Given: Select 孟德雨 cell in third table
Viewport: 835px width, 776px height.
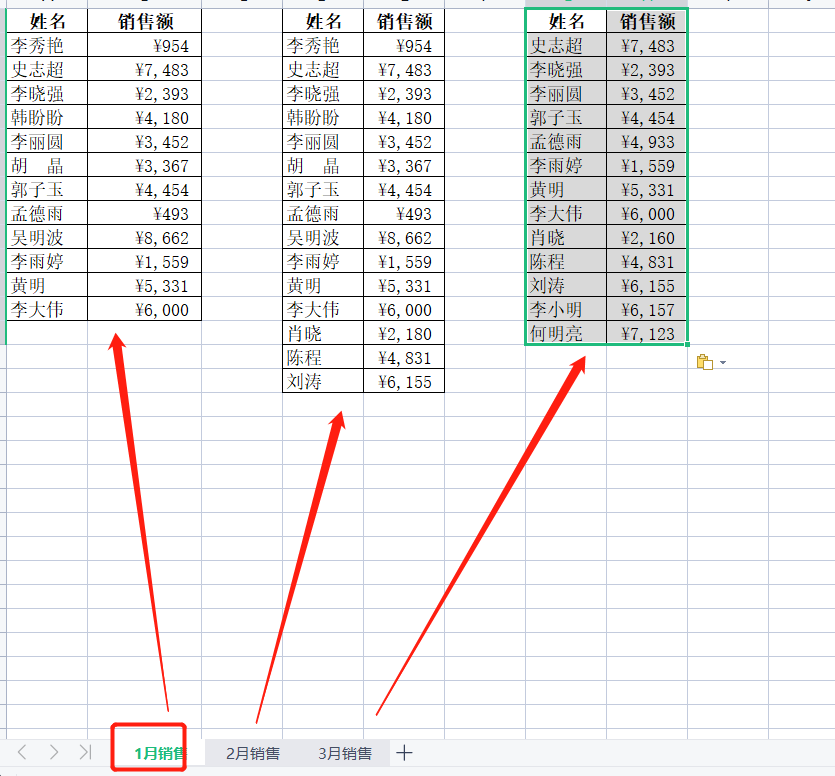Looking at the screenshot, I should (x=566, y=141).
